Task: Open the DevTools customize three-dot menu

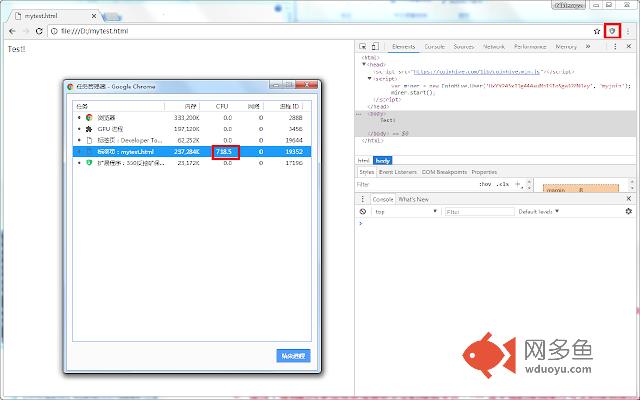Action: pyautogui.click(x=615, y=47)
